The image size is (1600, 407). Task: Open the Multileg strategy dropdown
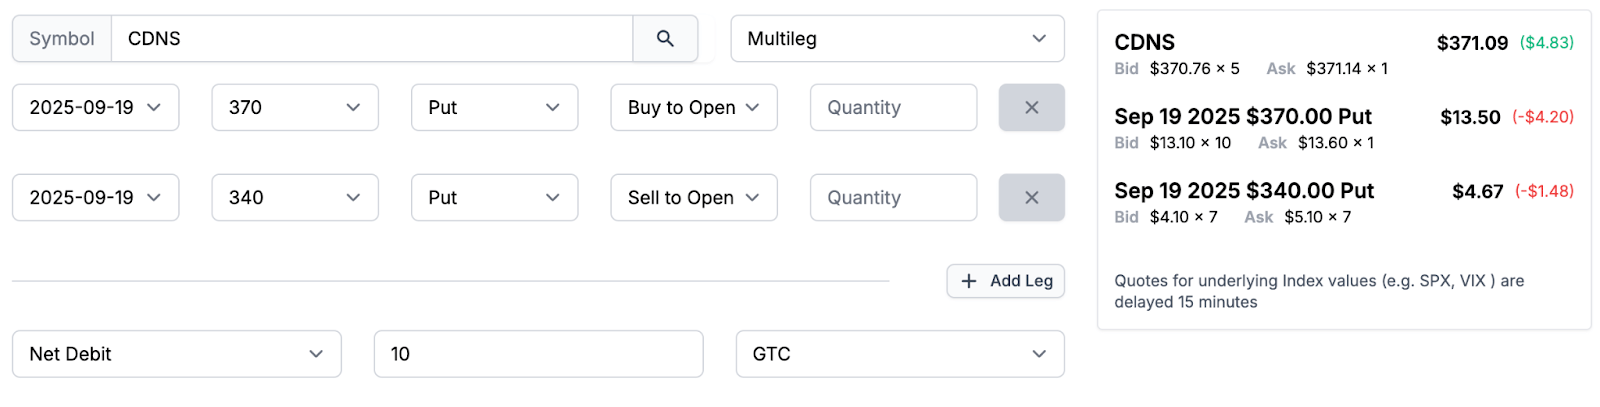pos(898,39)
